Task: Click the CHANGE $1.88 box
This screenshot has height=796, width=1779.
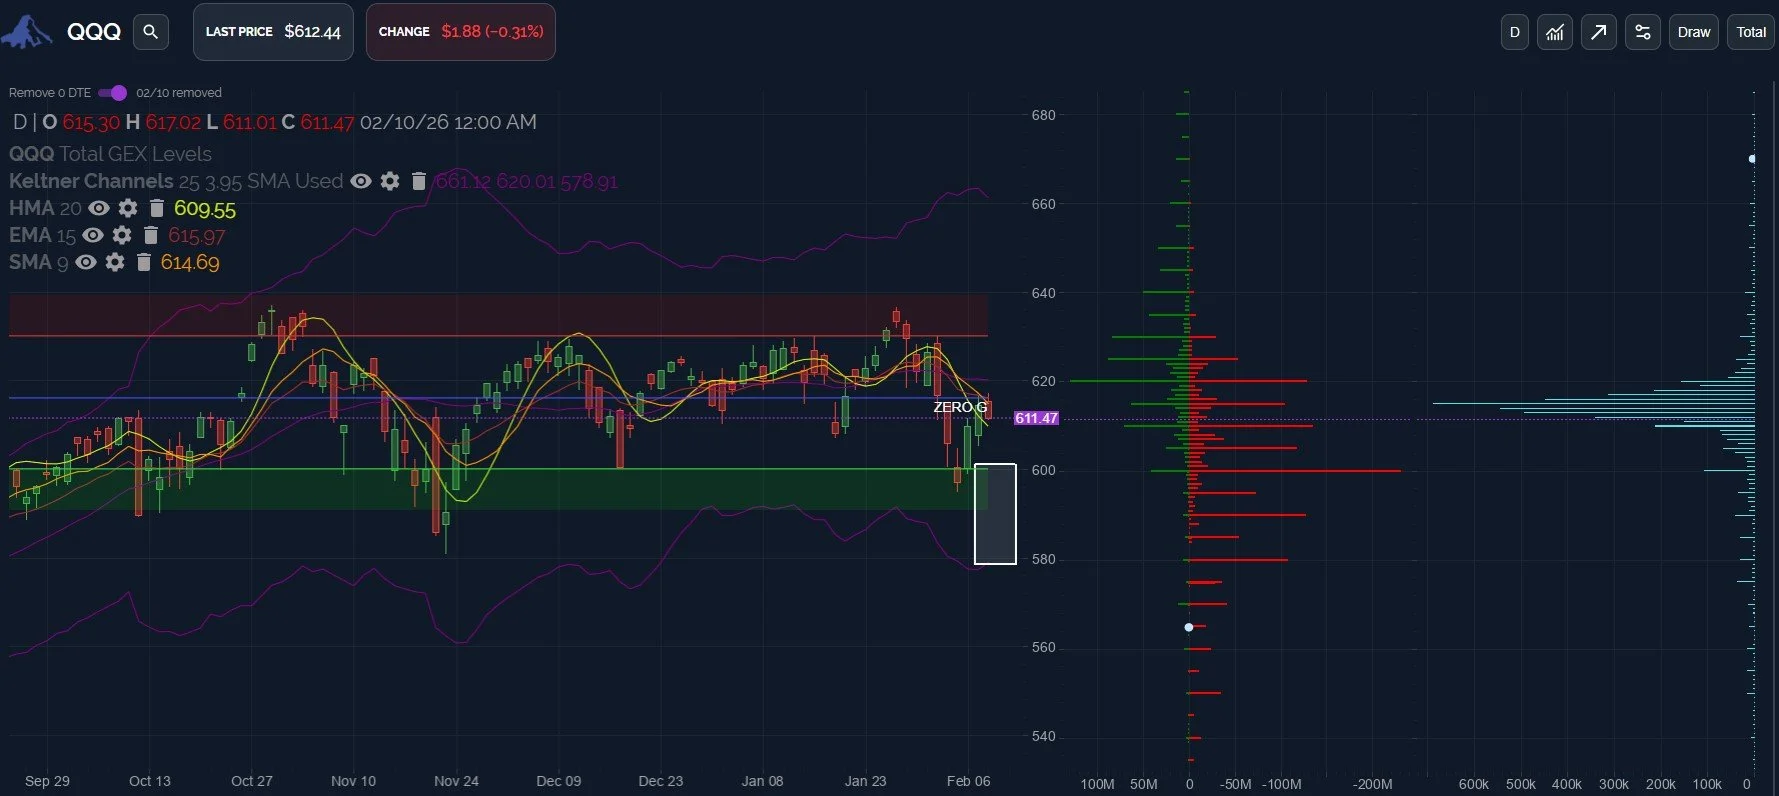Action: (461, 32)
